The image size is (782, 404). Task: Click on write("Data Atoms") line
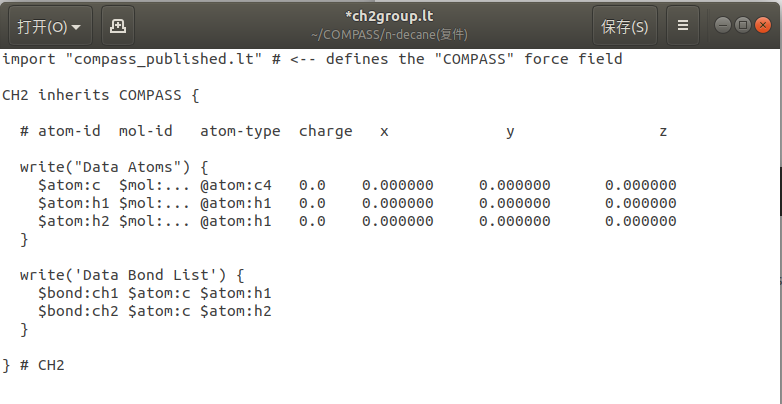click(114, 167)
